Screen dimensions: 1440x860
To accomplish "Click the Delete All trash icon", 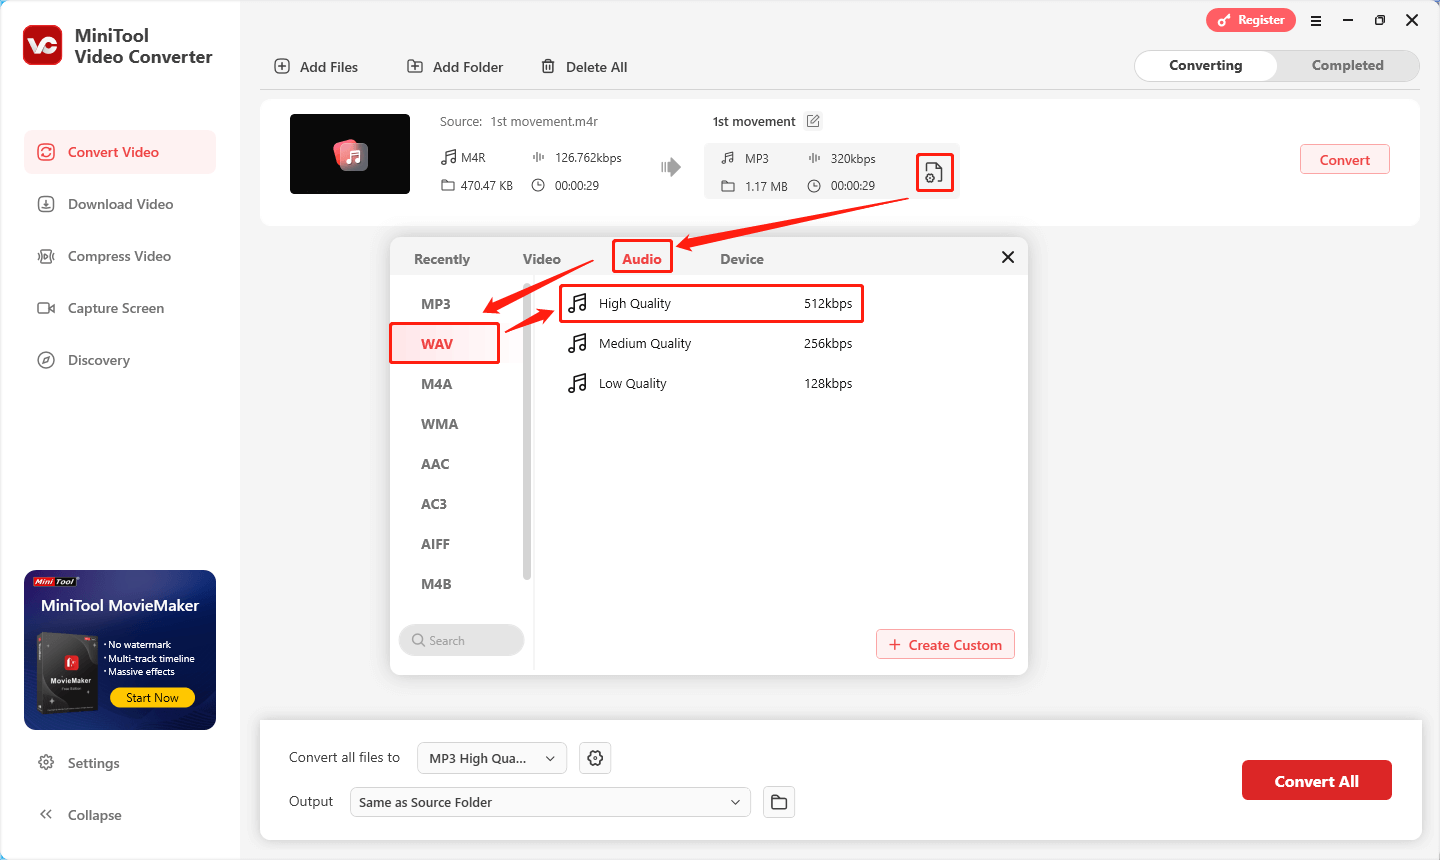I will click(548, 67).
